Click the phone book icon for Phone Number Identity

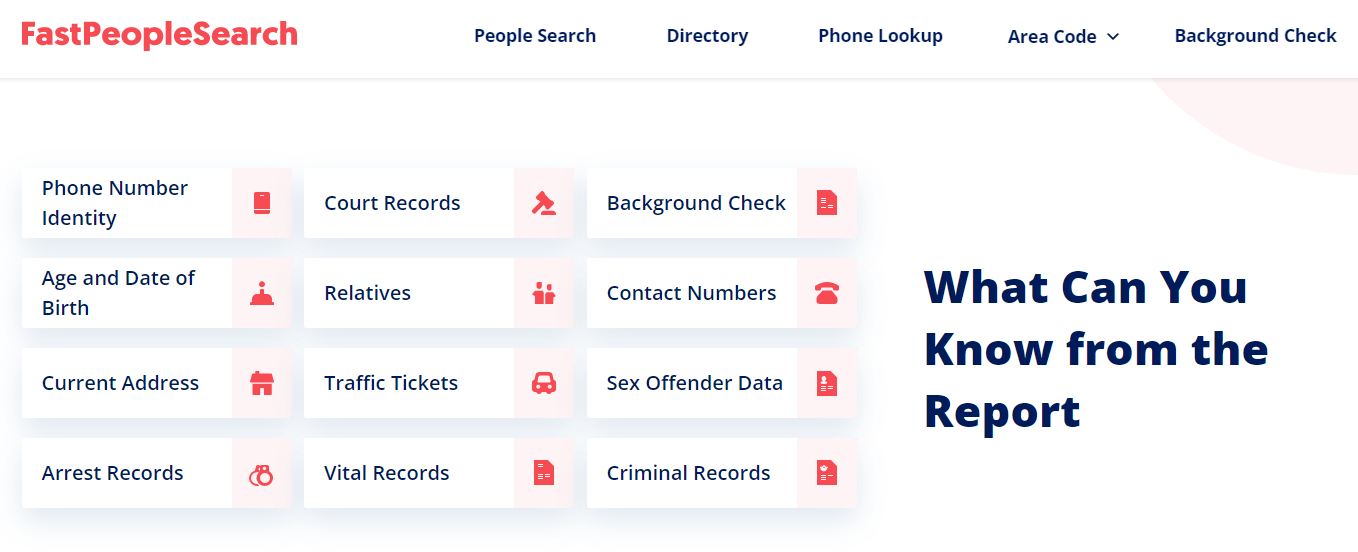coord(262,203)
